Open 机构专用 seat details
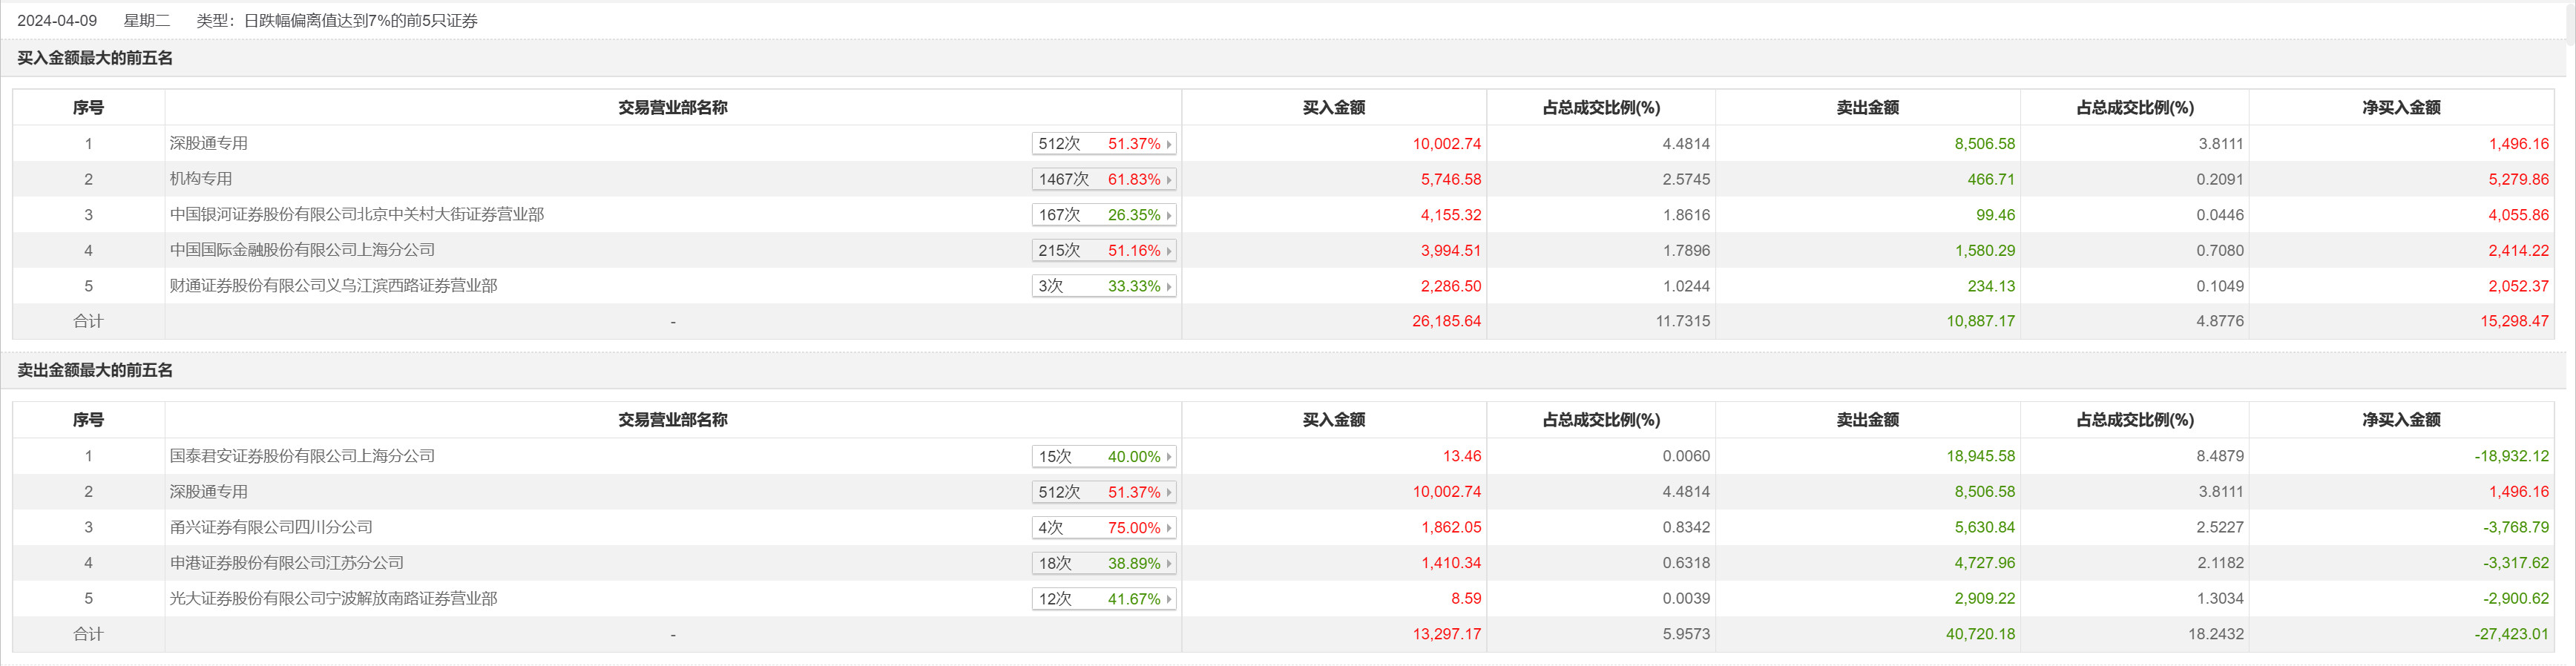Image resolution: width=2576 pixels, height=666 pixels. coord(201,179)
